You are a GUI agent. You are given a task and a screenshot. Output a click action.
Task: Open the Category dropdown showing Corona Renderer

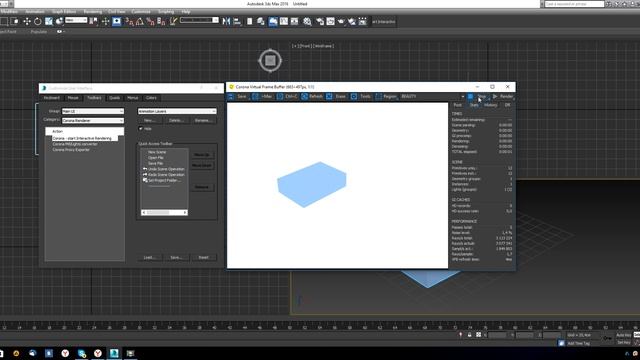coord(93,120)
